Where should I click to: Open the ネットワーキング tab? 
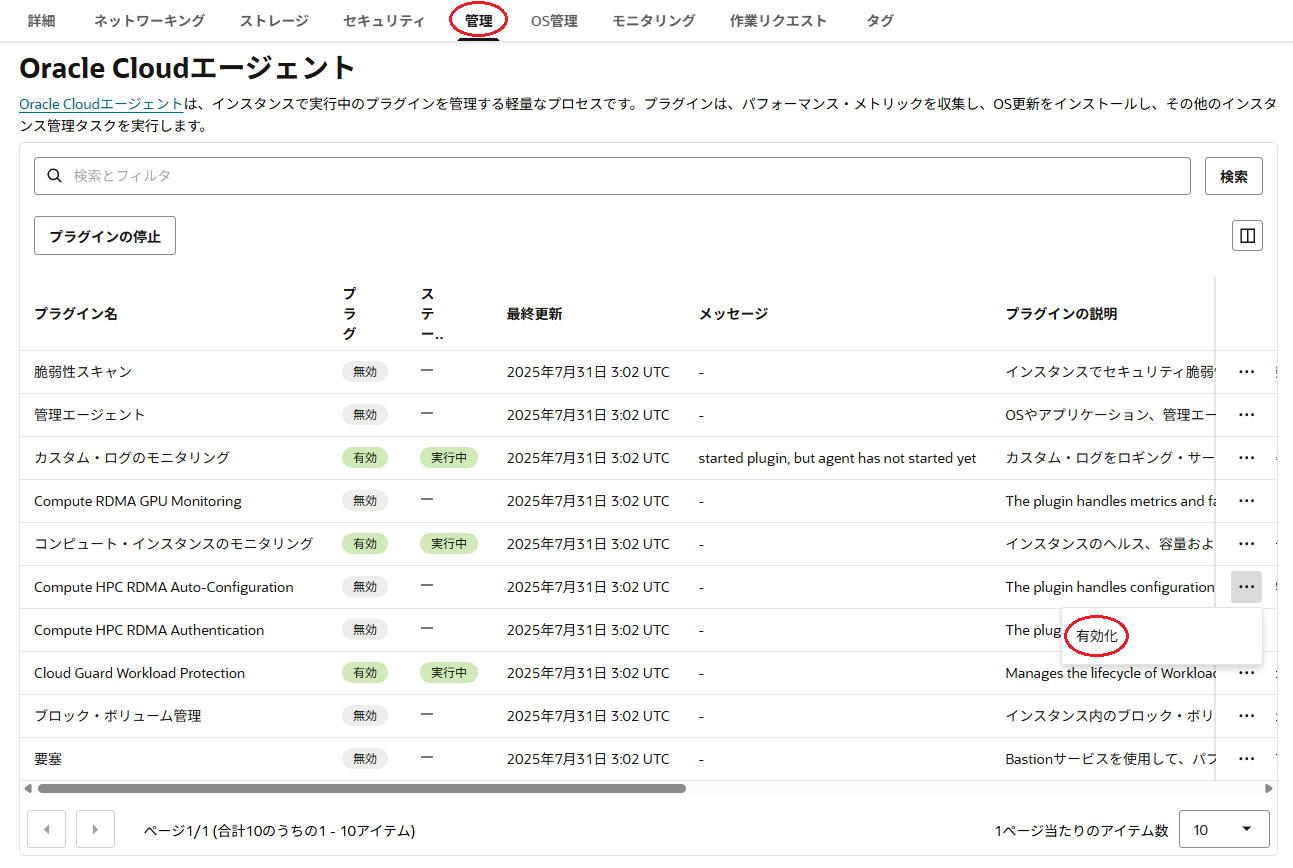pos(149,21)
